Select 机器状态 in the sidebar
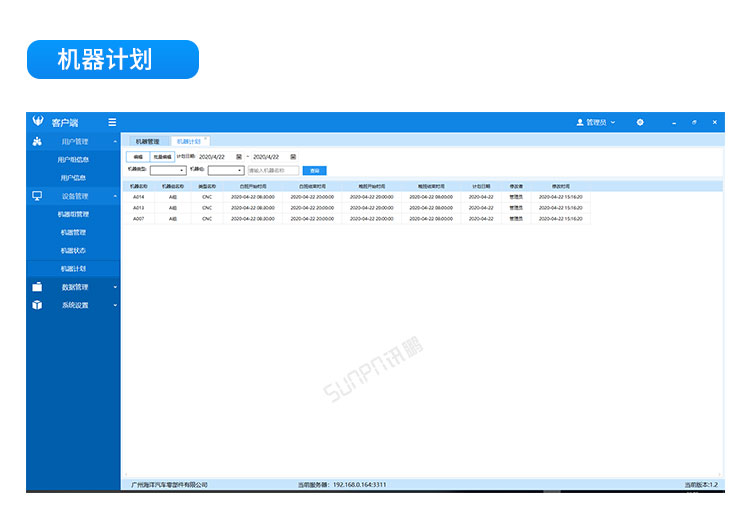Image resolution: width=750 pixels, height=516 pixels. pos(73,250)
